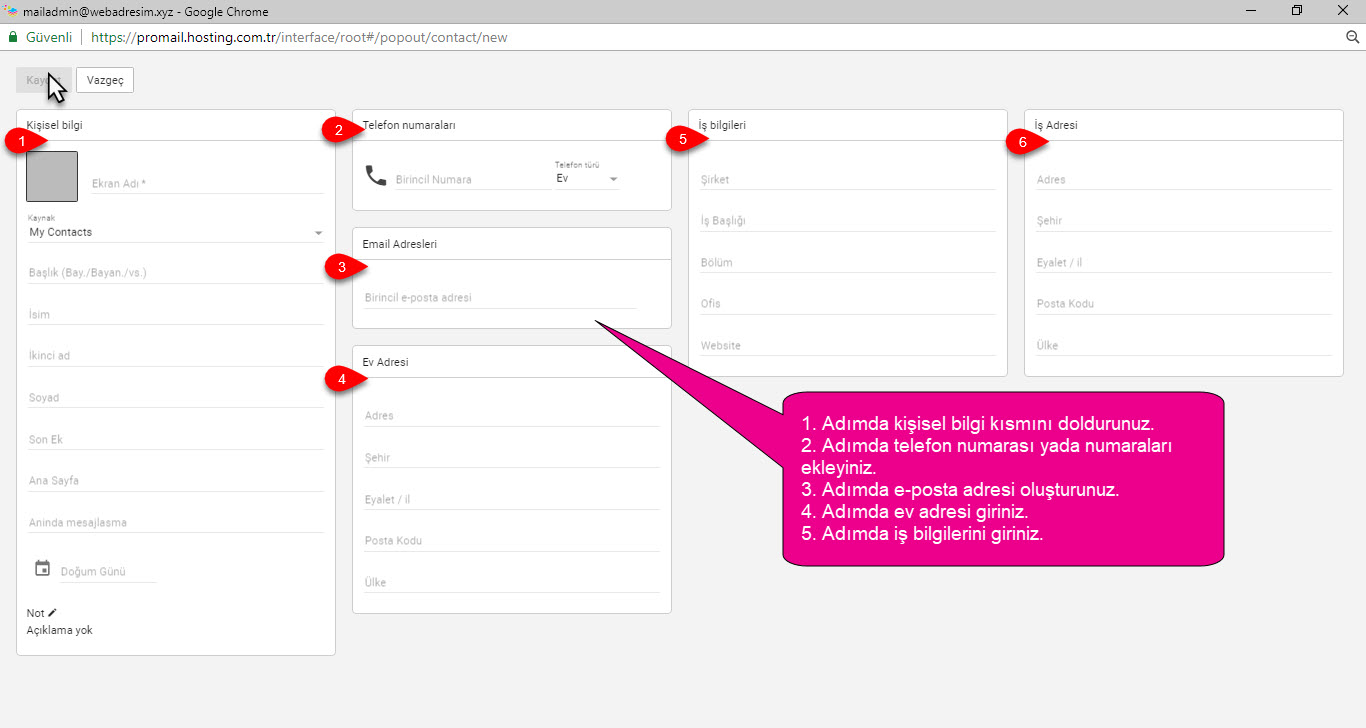
Task: Select Posta Kodu under İş Adresi
Action: tap(1184, 304)
